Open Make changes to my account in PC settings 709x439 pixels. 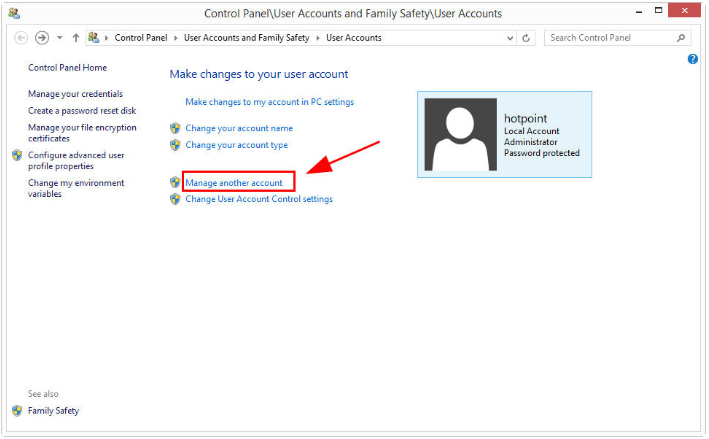tap(269, 102)
